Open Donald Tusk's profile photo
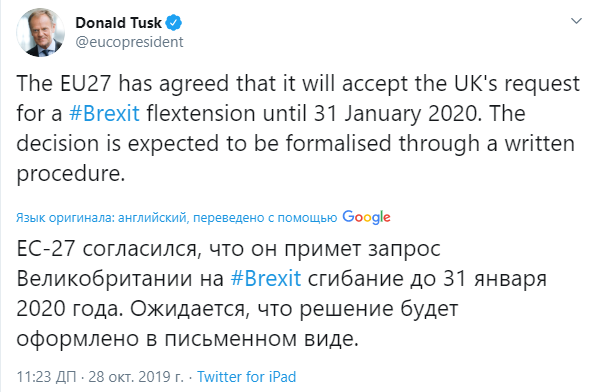This screenshot has width=596, height=392. (40, 33)
